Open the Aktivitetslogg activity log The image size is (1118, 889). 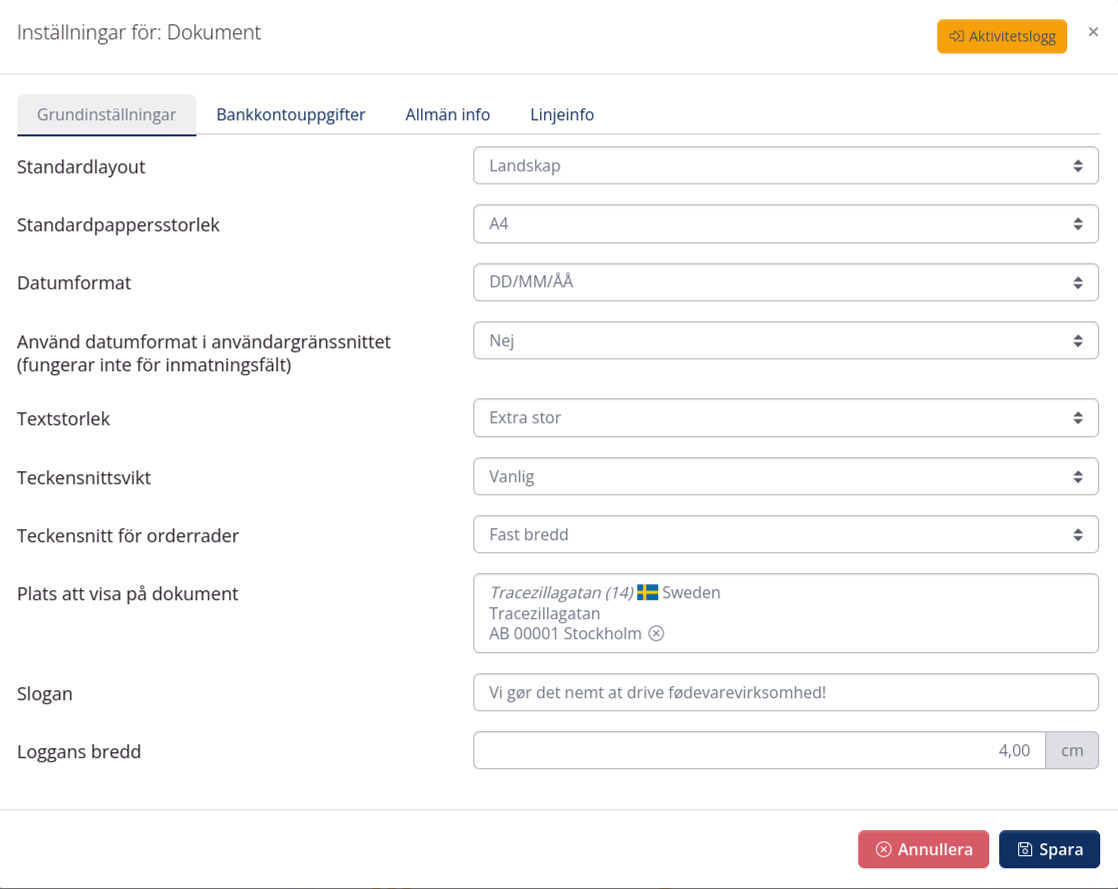coord(1002,36)
